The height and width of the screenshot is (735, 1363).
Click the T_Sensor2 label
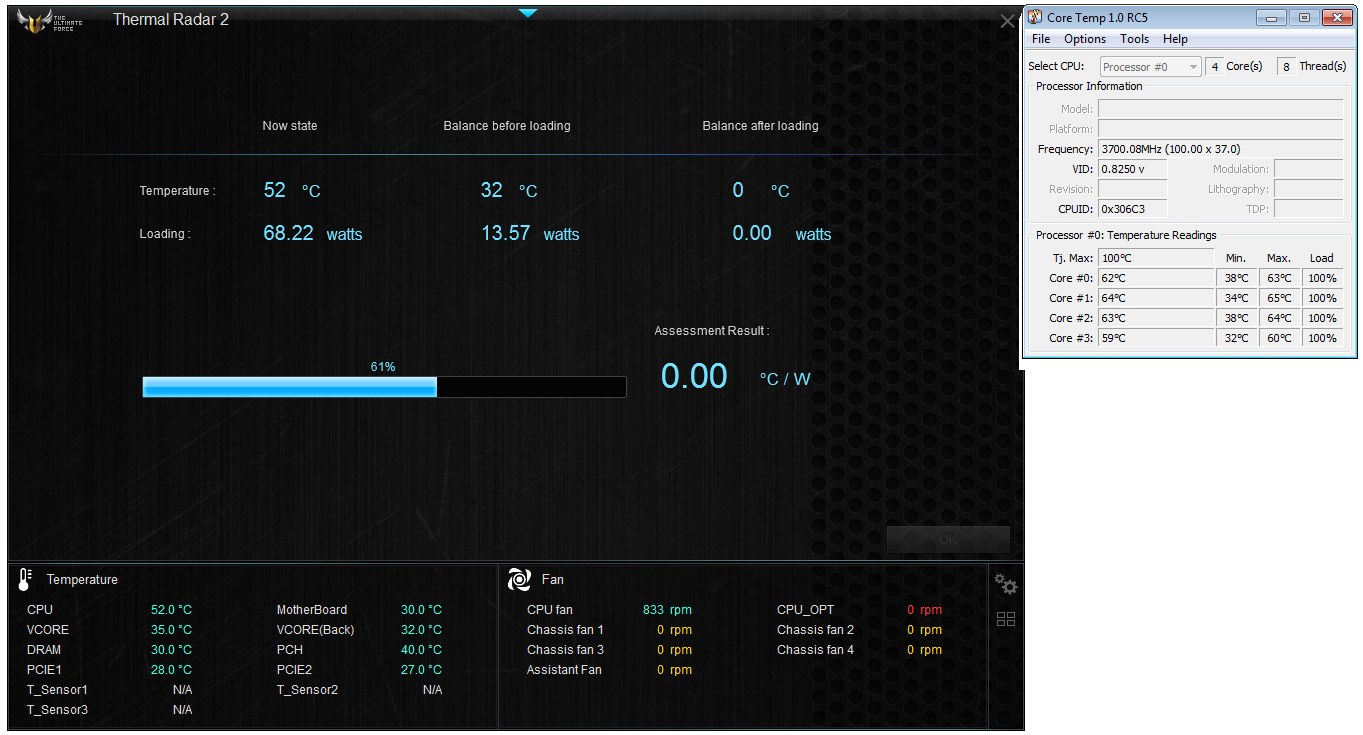[x=307, y=690]
